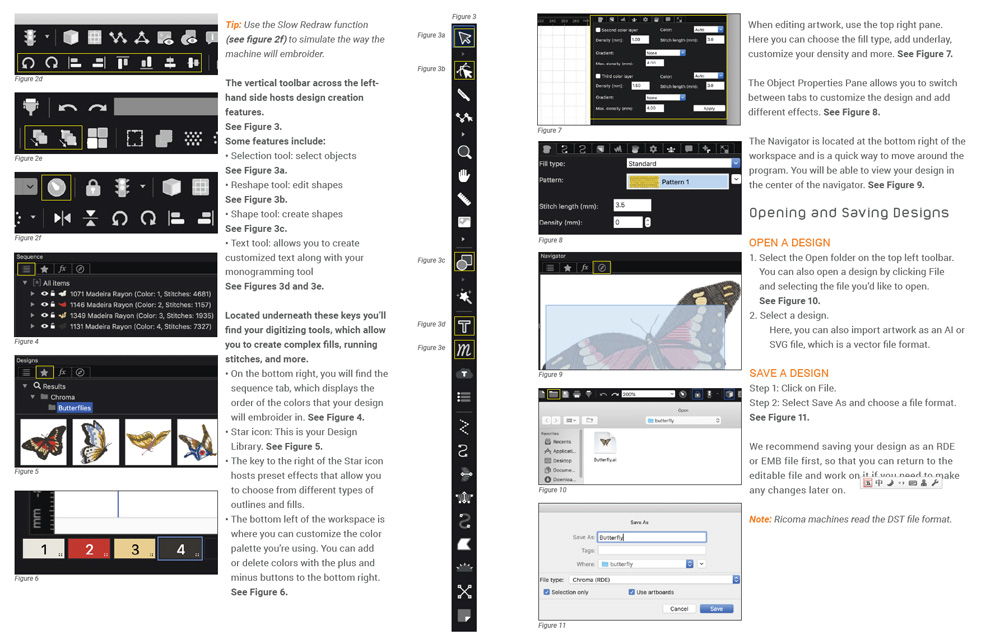This screenshot has width=1000, height=639.
Task: Select the Selection arrow tool in vertical toolbar
Action: 464,37
